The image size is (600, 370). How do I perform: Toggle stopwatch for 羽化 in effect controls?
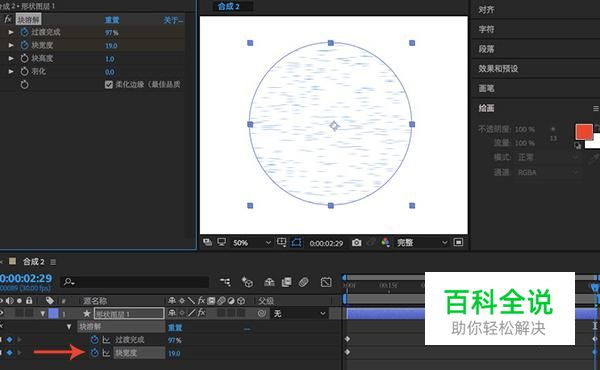24,71
